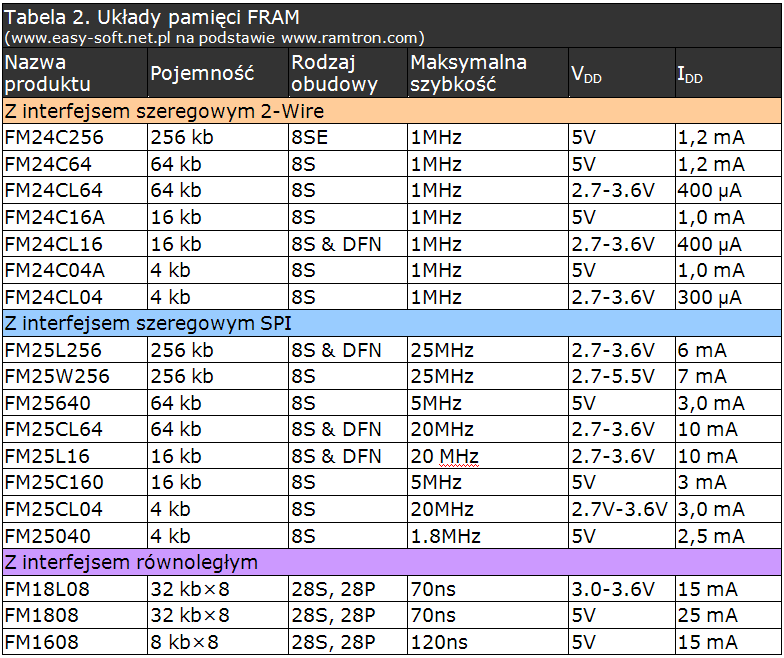Click the 1,2 mA current of FM24C64
Viewport: 784px width, 658px height.
[728, 164]
